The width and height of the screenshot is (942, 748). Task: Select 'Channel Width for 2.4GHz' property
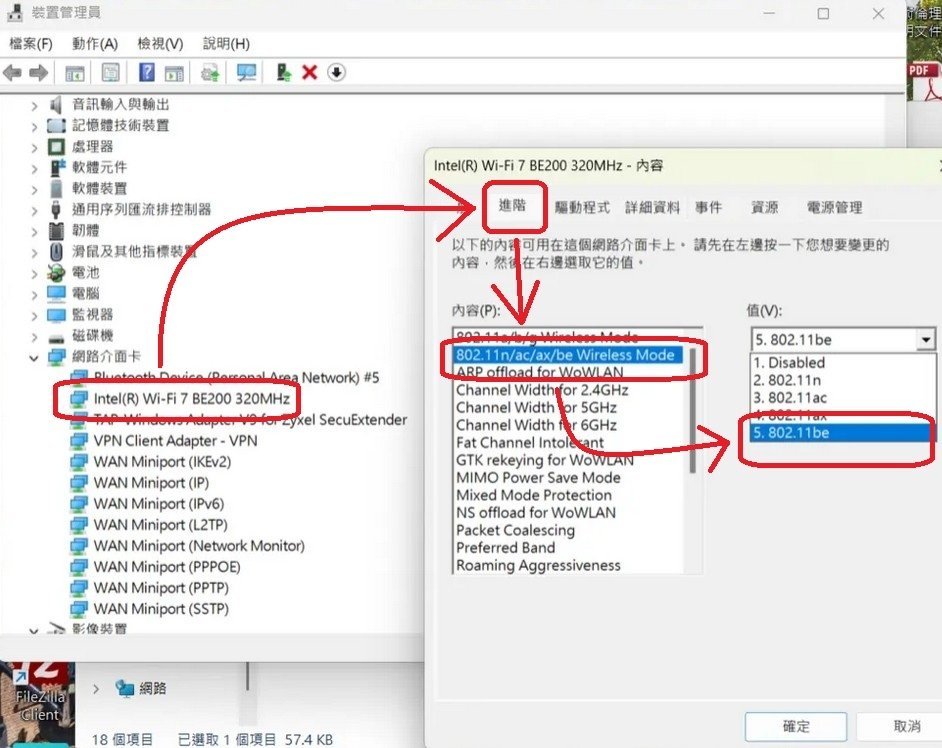(x=542, y=391)
